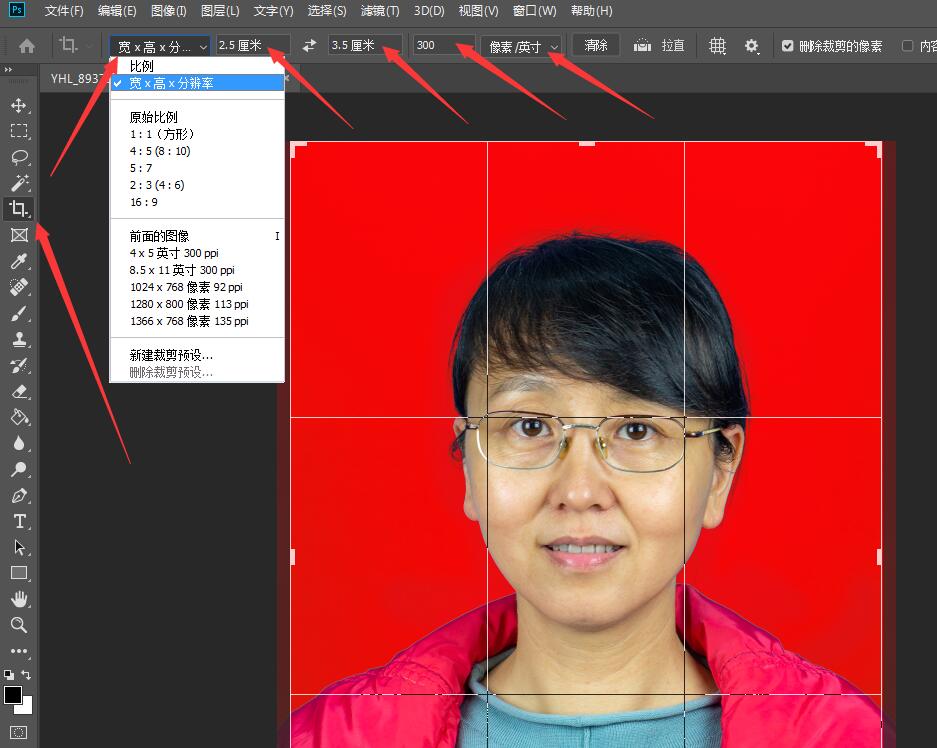Open the 图像 menu
The height and width of the screenshot is (748, 937).
(166, 11)
